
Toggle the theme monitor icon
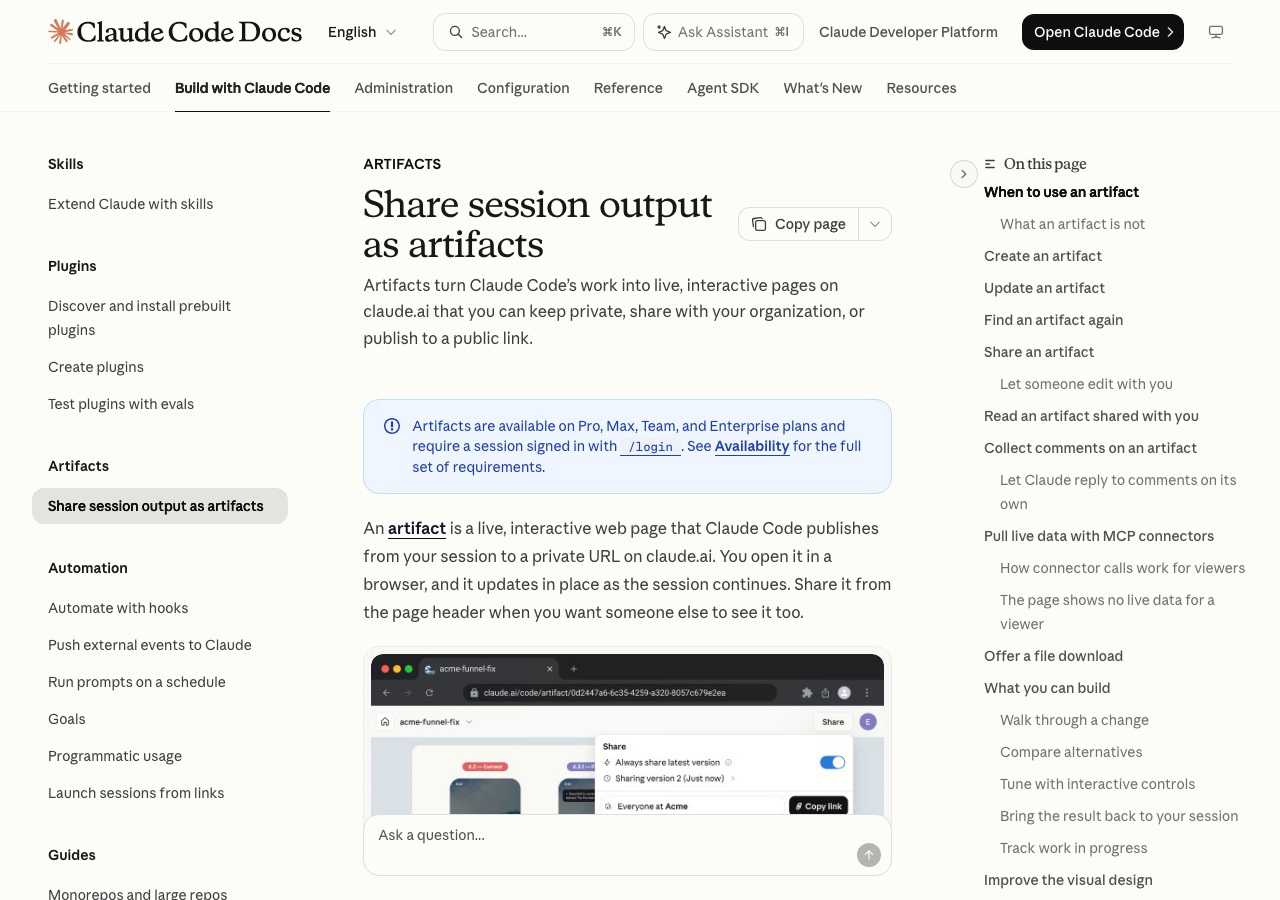pos(1216,32)
